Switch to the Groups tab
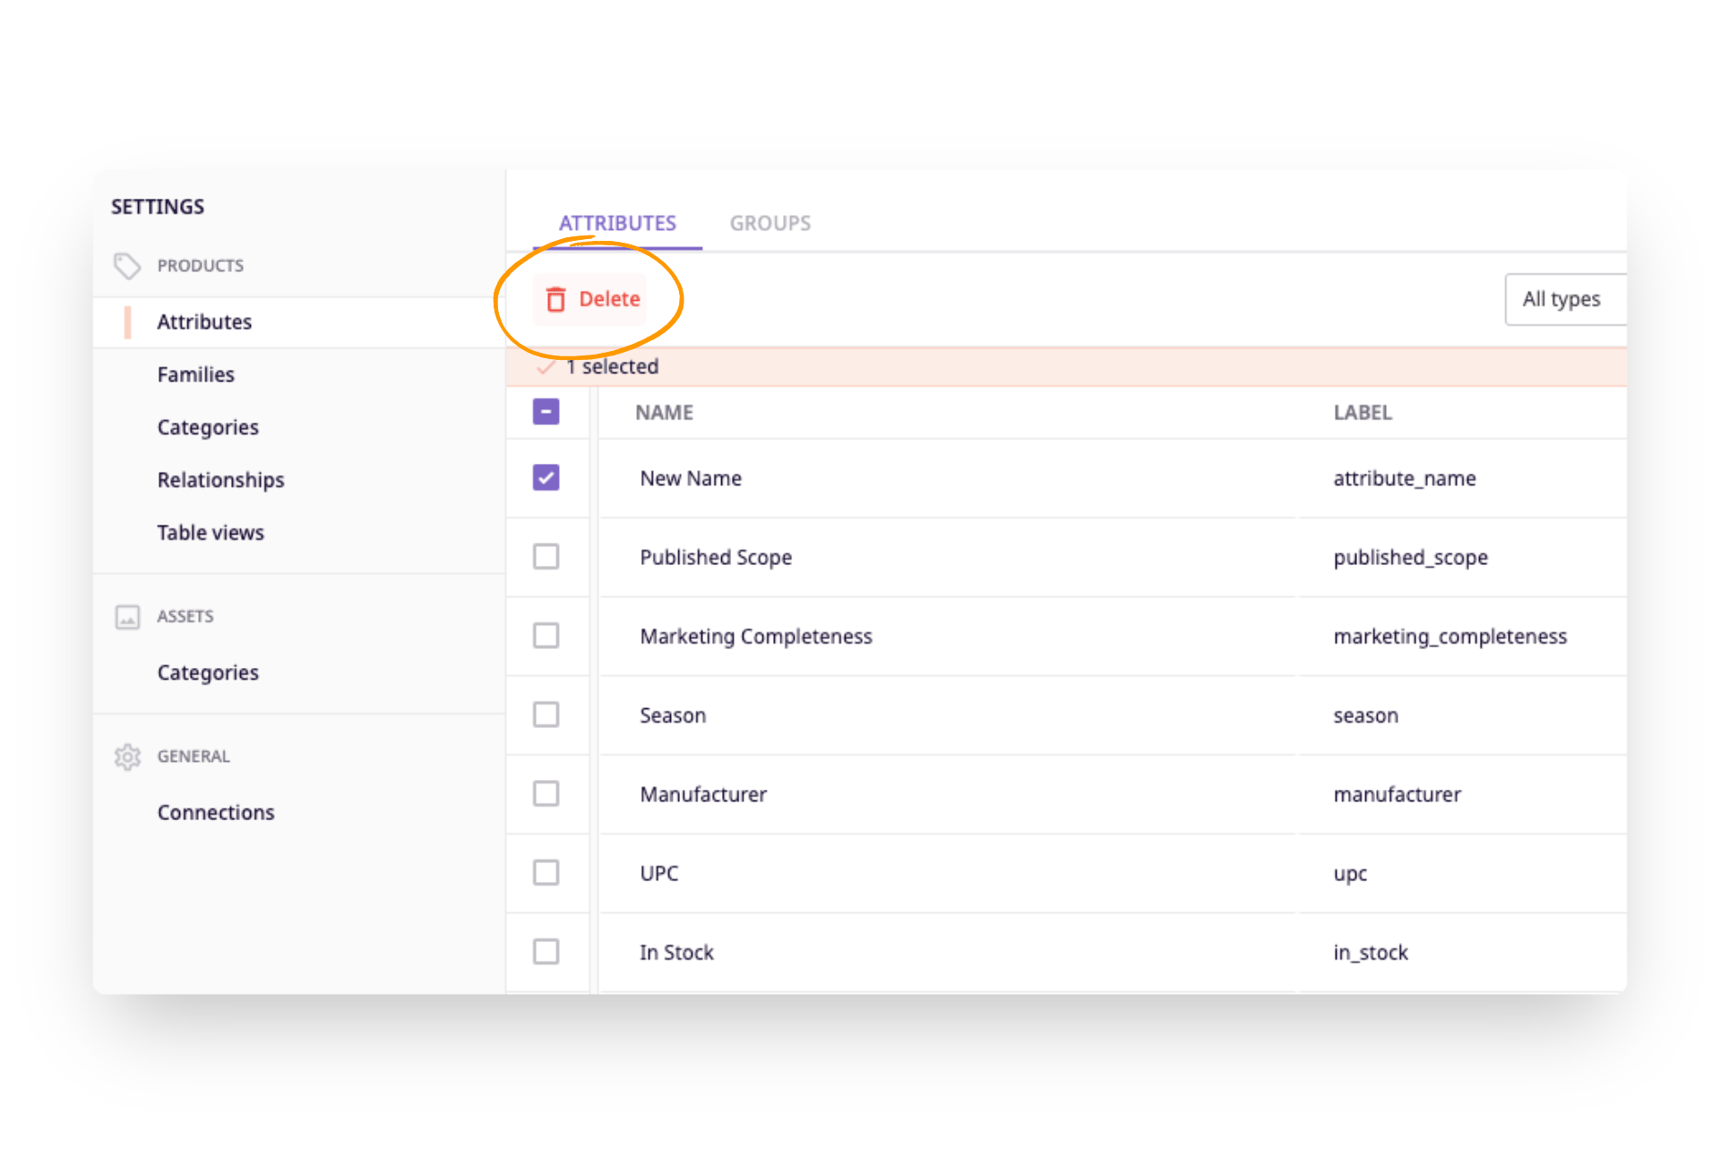Viewport: 1720px width, 1164px height. pos(770,223)
